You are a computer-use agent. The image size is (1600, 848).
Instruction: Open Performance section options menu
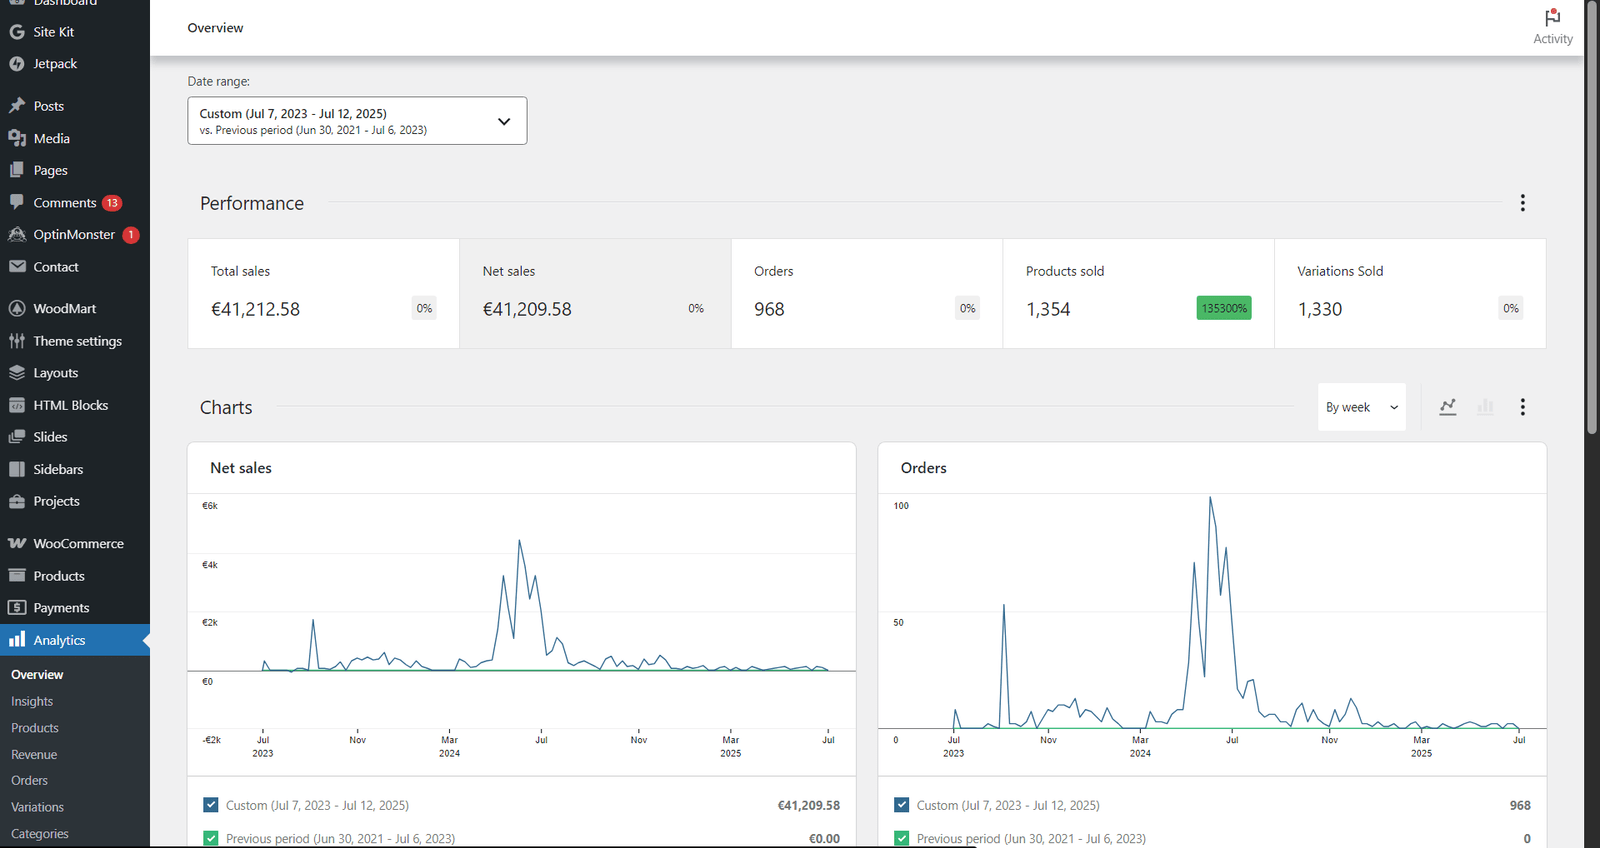pos(1523,203)
